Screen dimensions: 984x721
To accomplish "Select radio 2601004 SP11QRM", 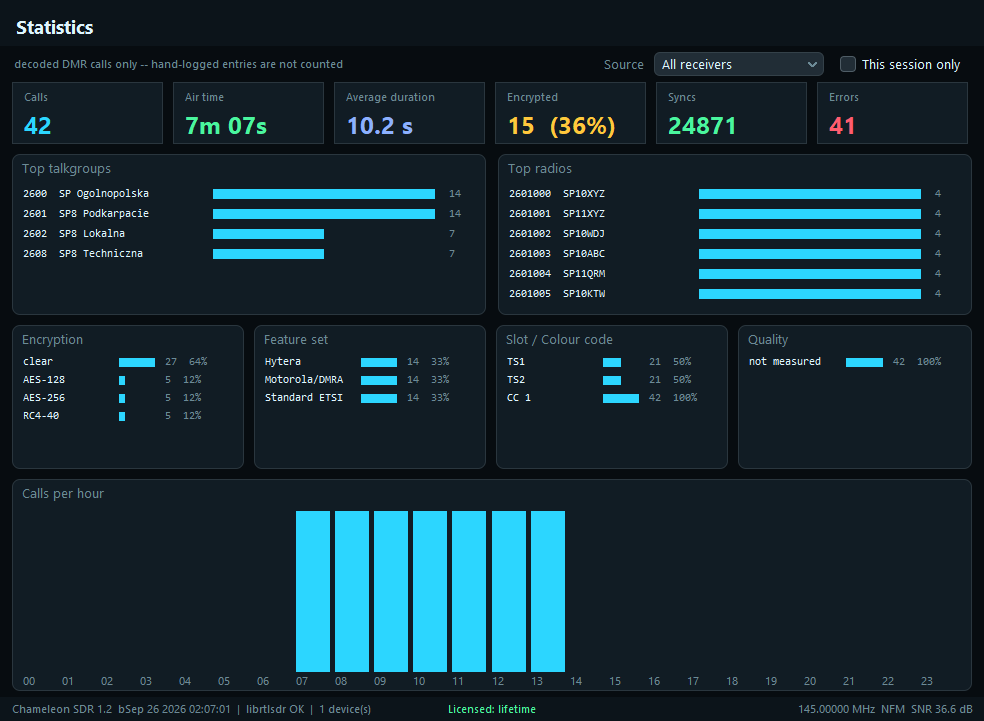I will click(725, 274).
